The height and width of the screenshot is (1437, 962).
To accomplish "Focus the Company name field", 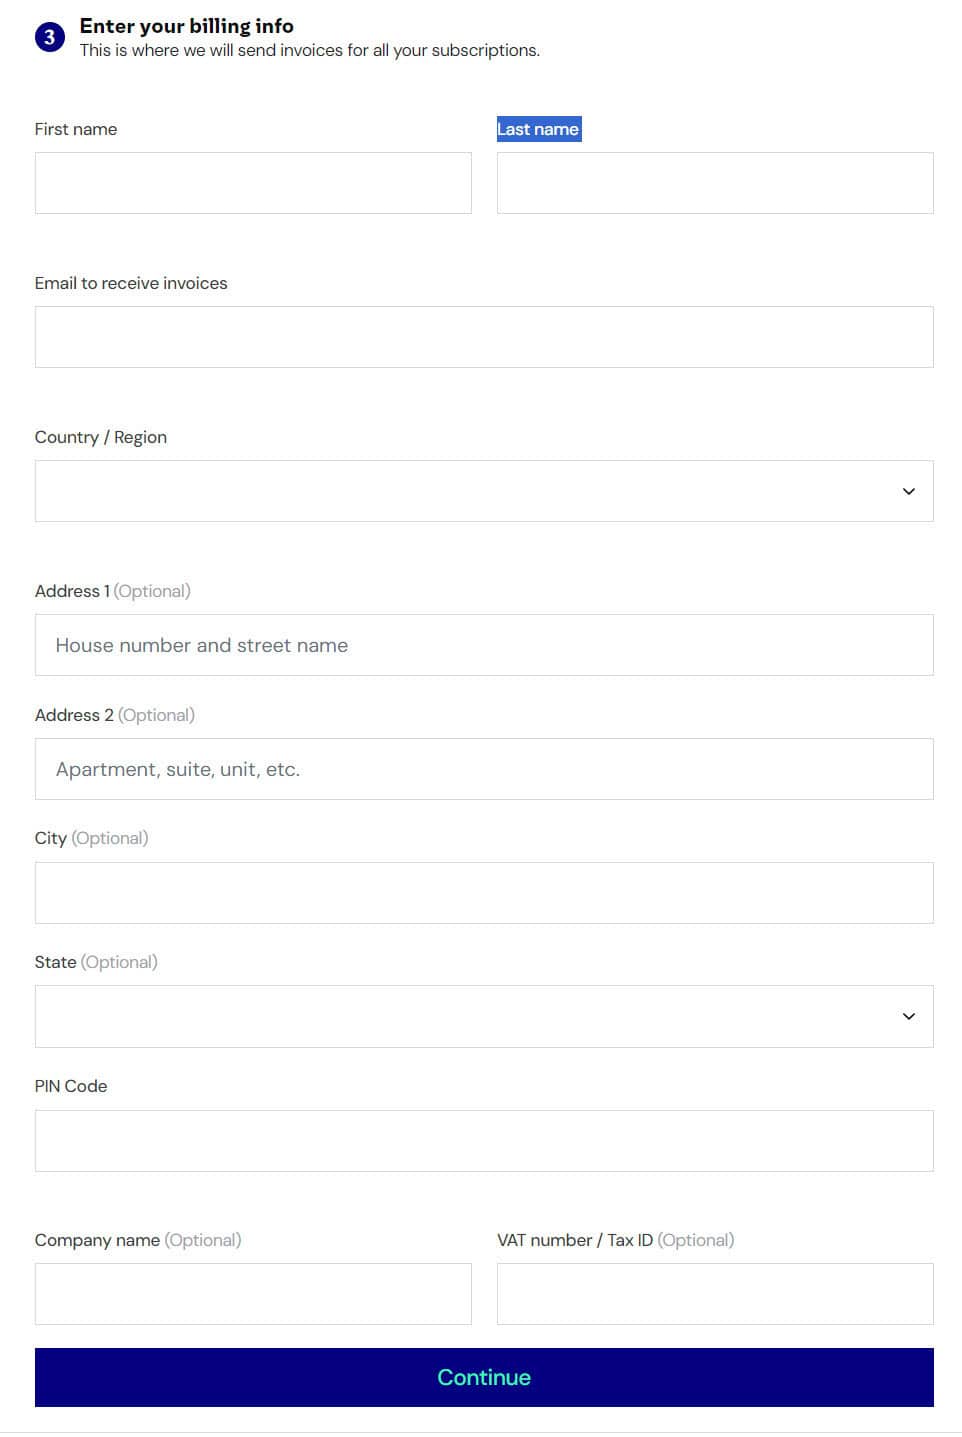I will click(x=253, y=1294).
